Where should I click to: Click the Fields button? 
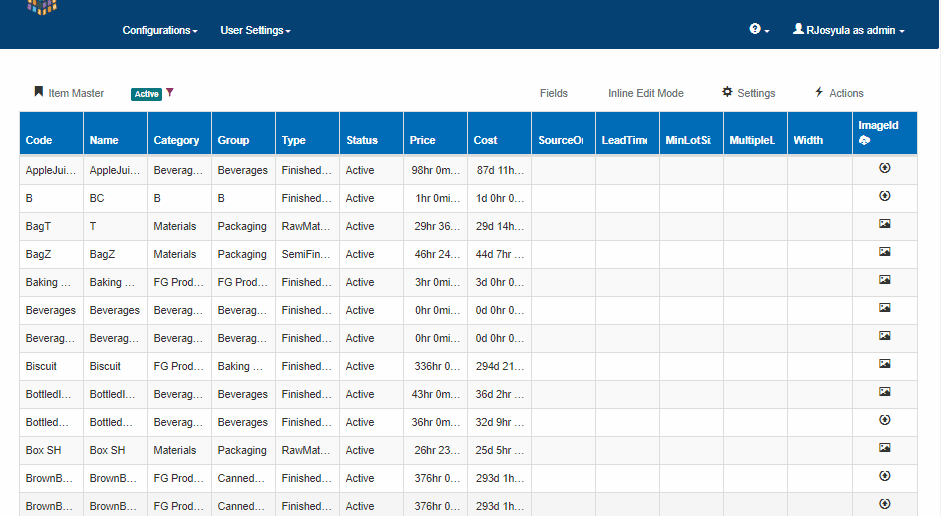(x=553, y=93)
